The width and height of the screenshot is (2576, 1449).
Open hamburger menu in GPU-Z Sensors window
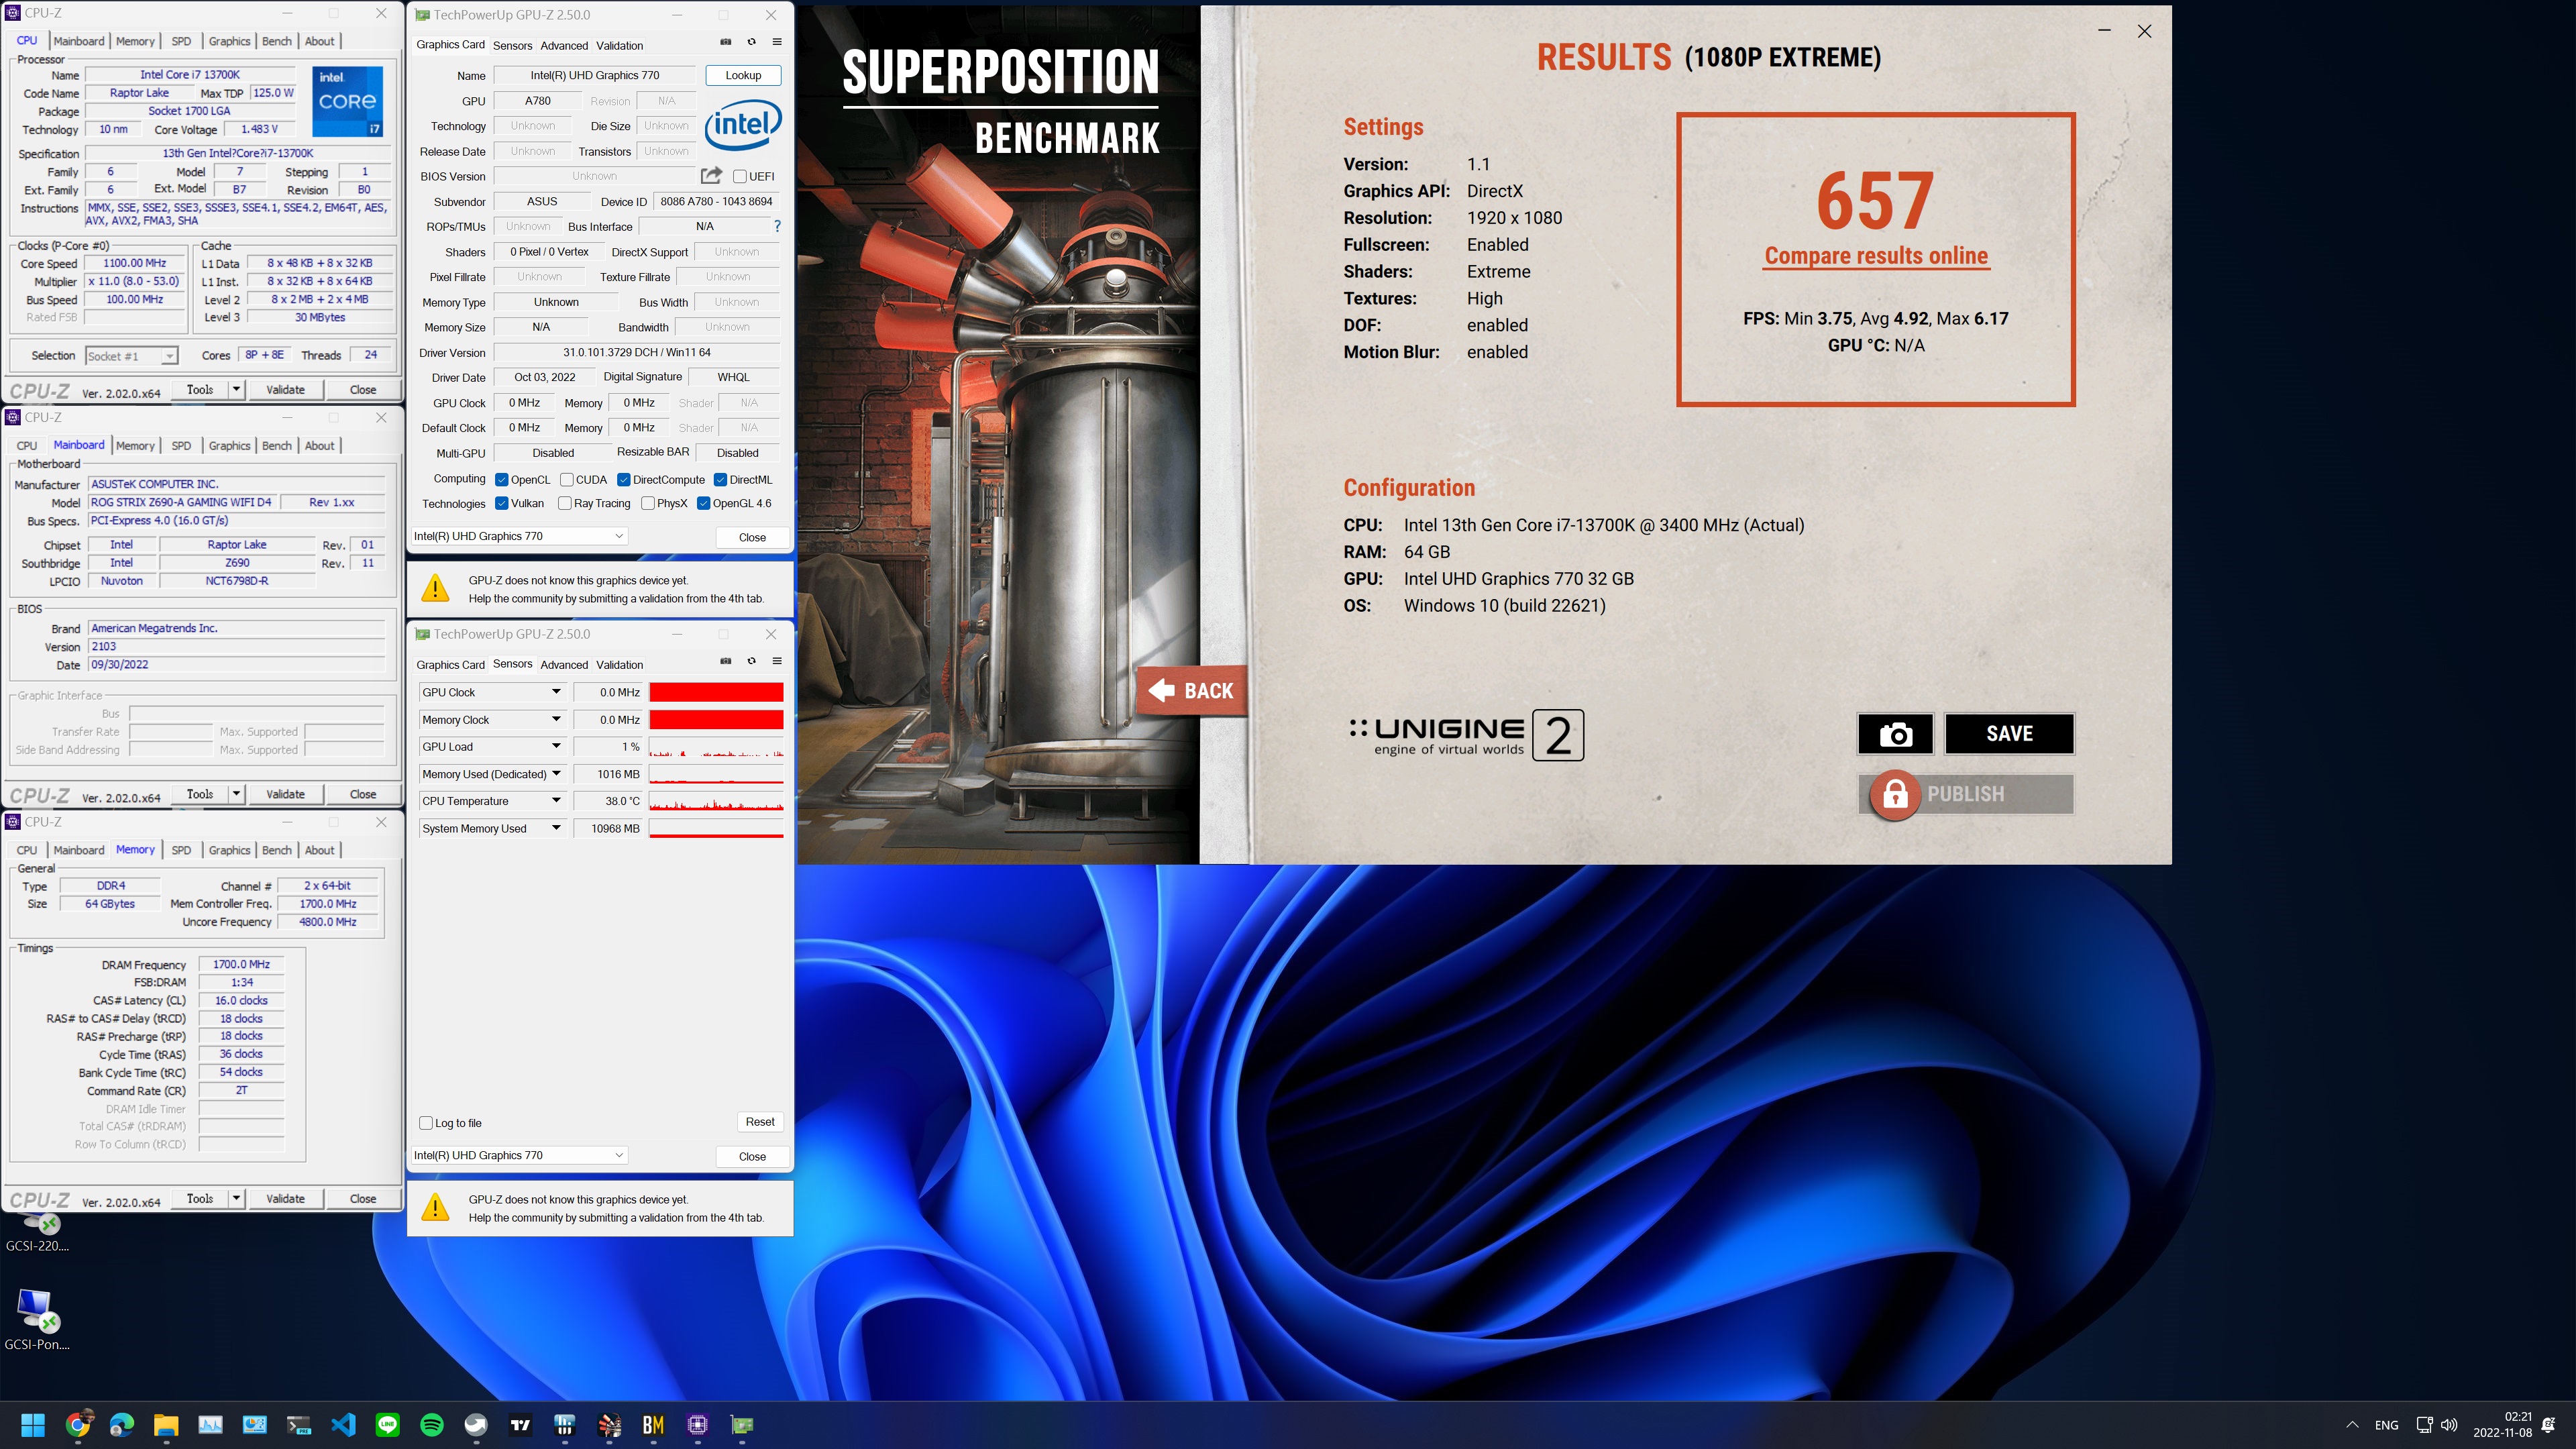coord(777,661)
